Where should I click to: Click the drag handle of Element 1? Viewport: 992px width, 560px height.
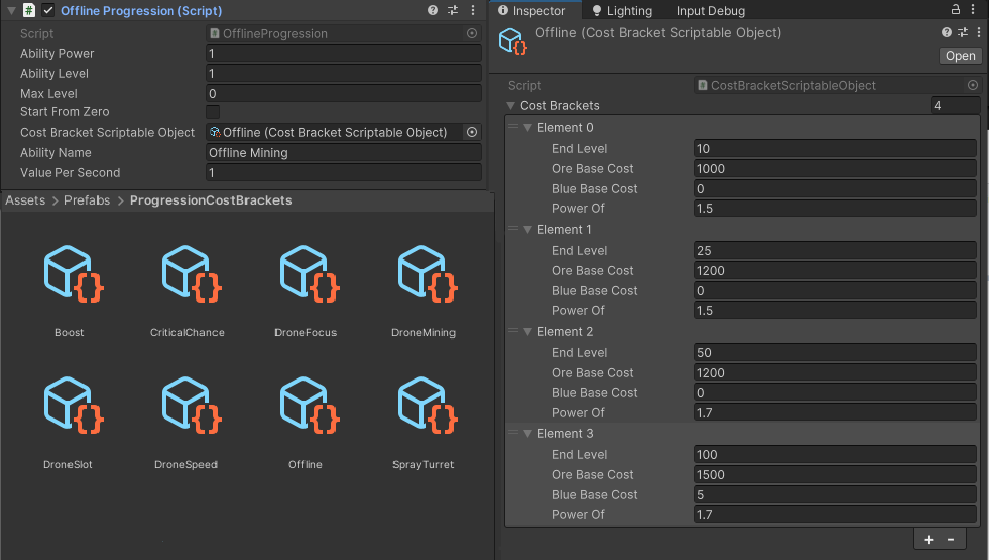click(513, 229)
